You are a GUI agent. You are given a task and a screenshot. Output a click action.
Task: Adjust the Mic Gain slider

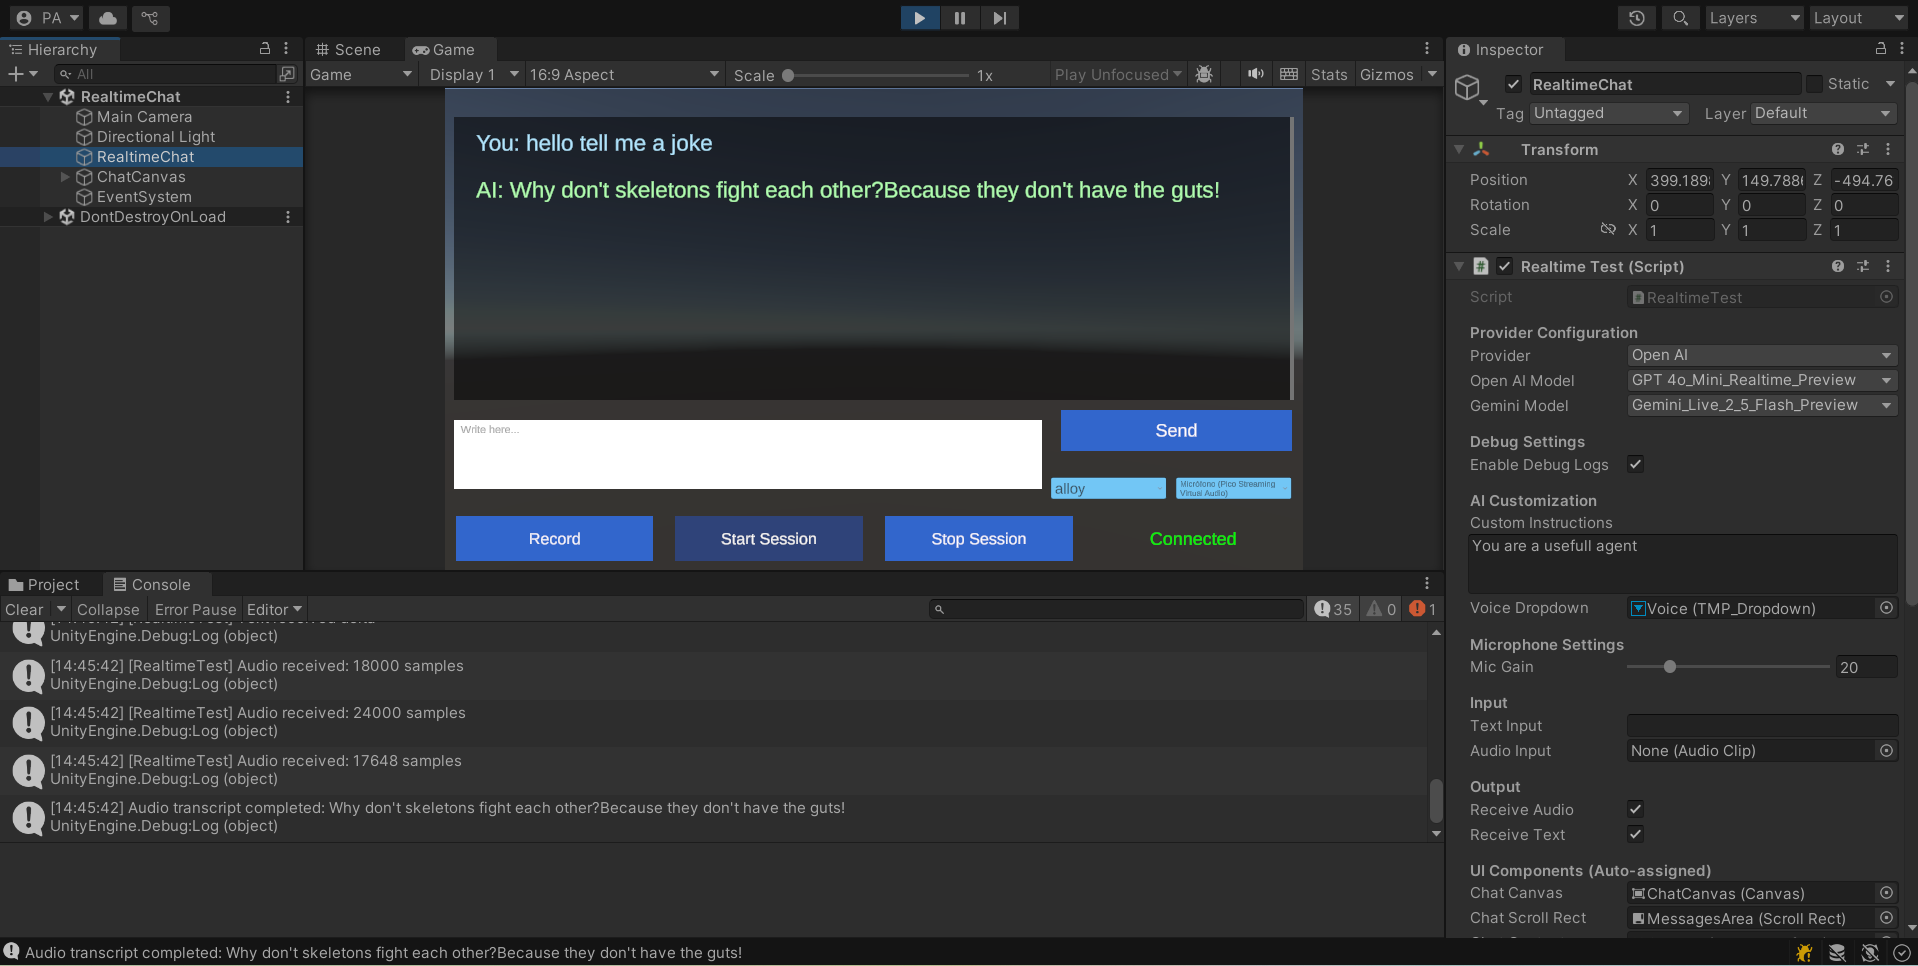pos(1669,666)
